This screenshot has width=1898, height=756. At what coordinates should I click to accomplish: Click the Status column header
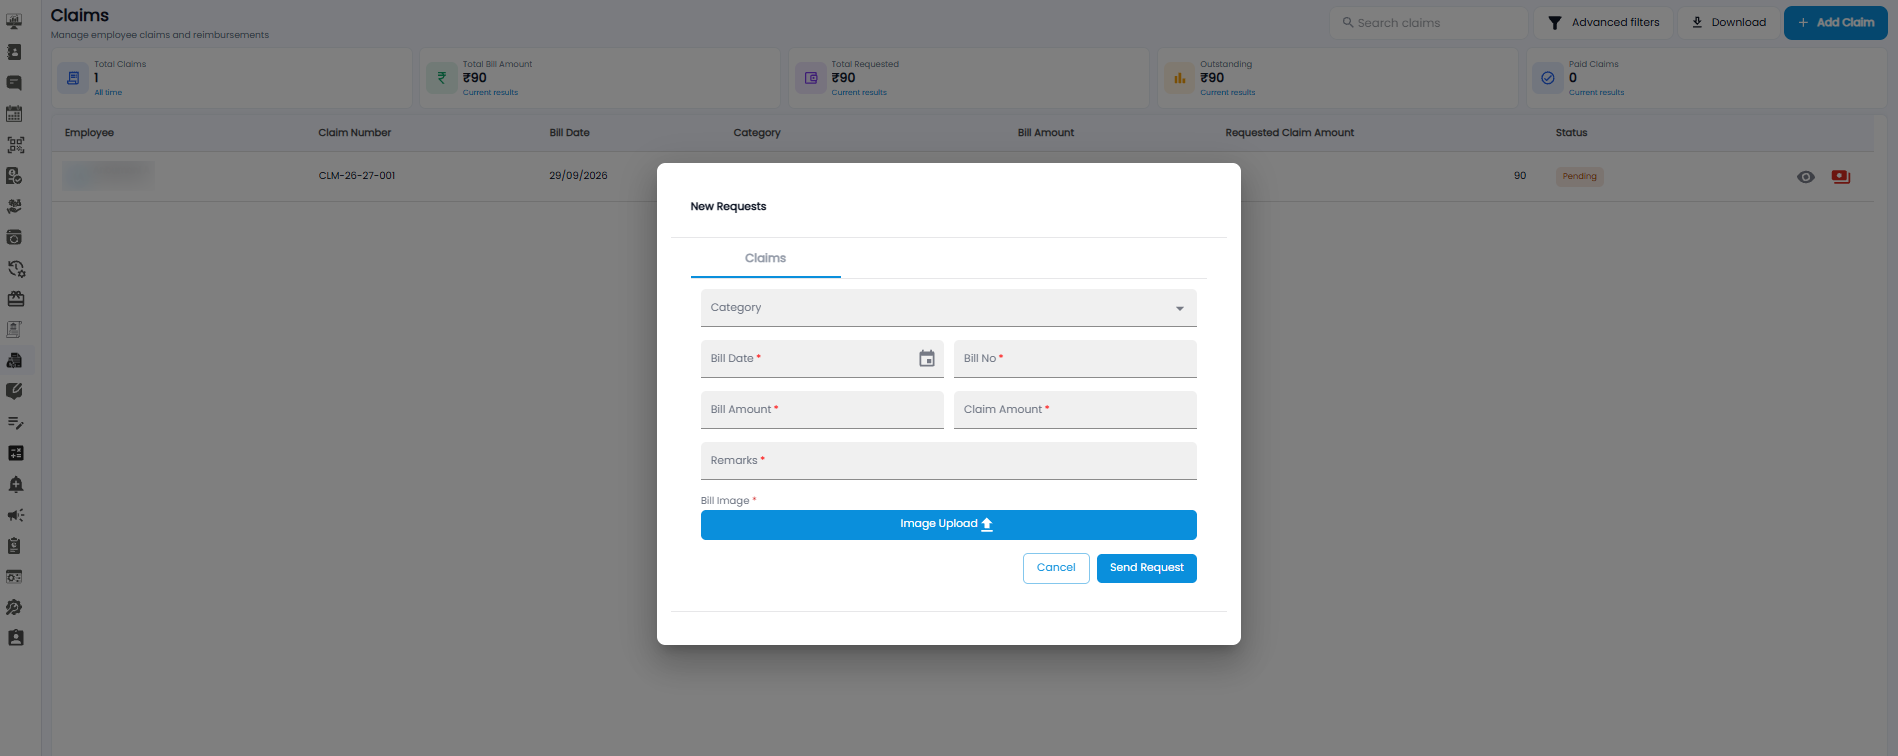1571,133
